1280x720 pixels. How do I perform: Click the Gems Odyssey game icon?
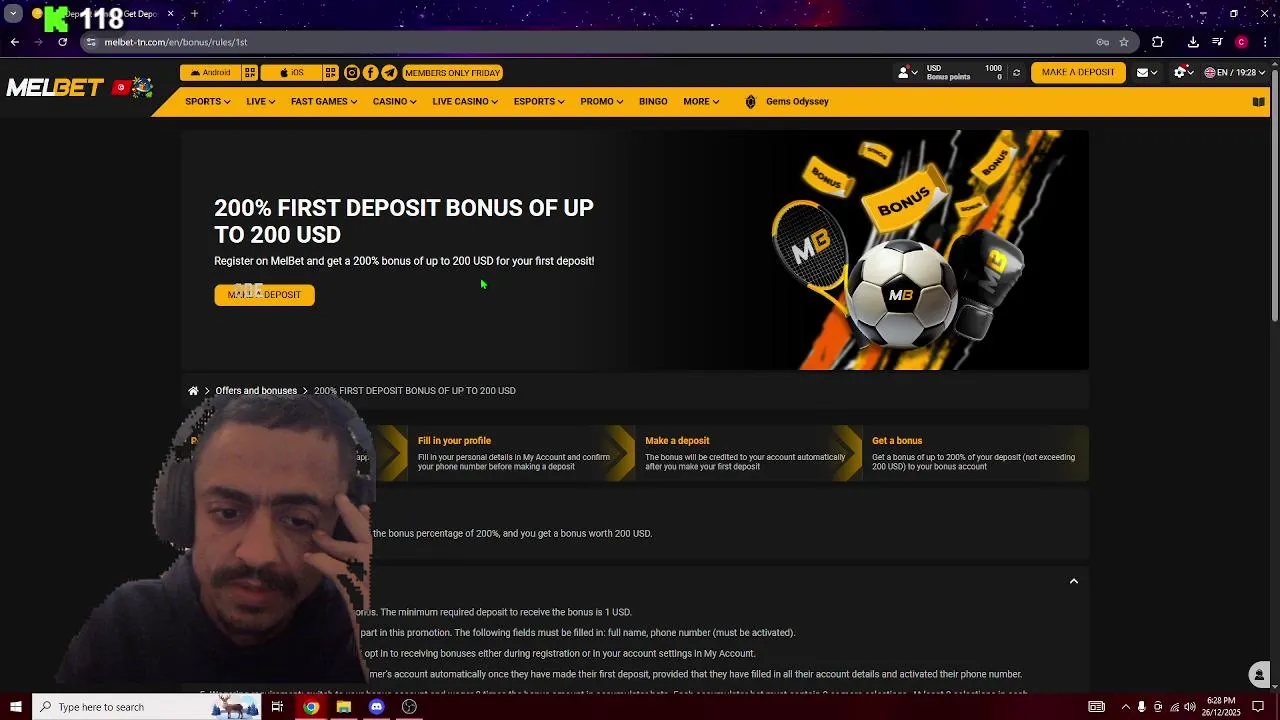(x=751, y=101)
